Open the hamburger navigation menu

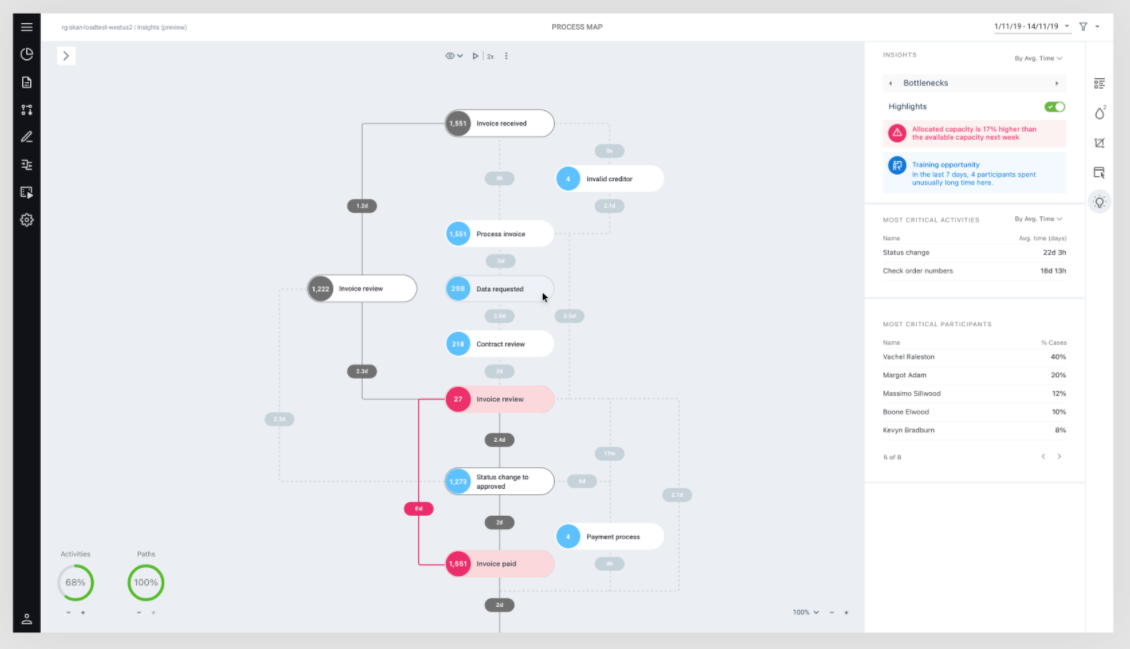(x=26, y=26)
